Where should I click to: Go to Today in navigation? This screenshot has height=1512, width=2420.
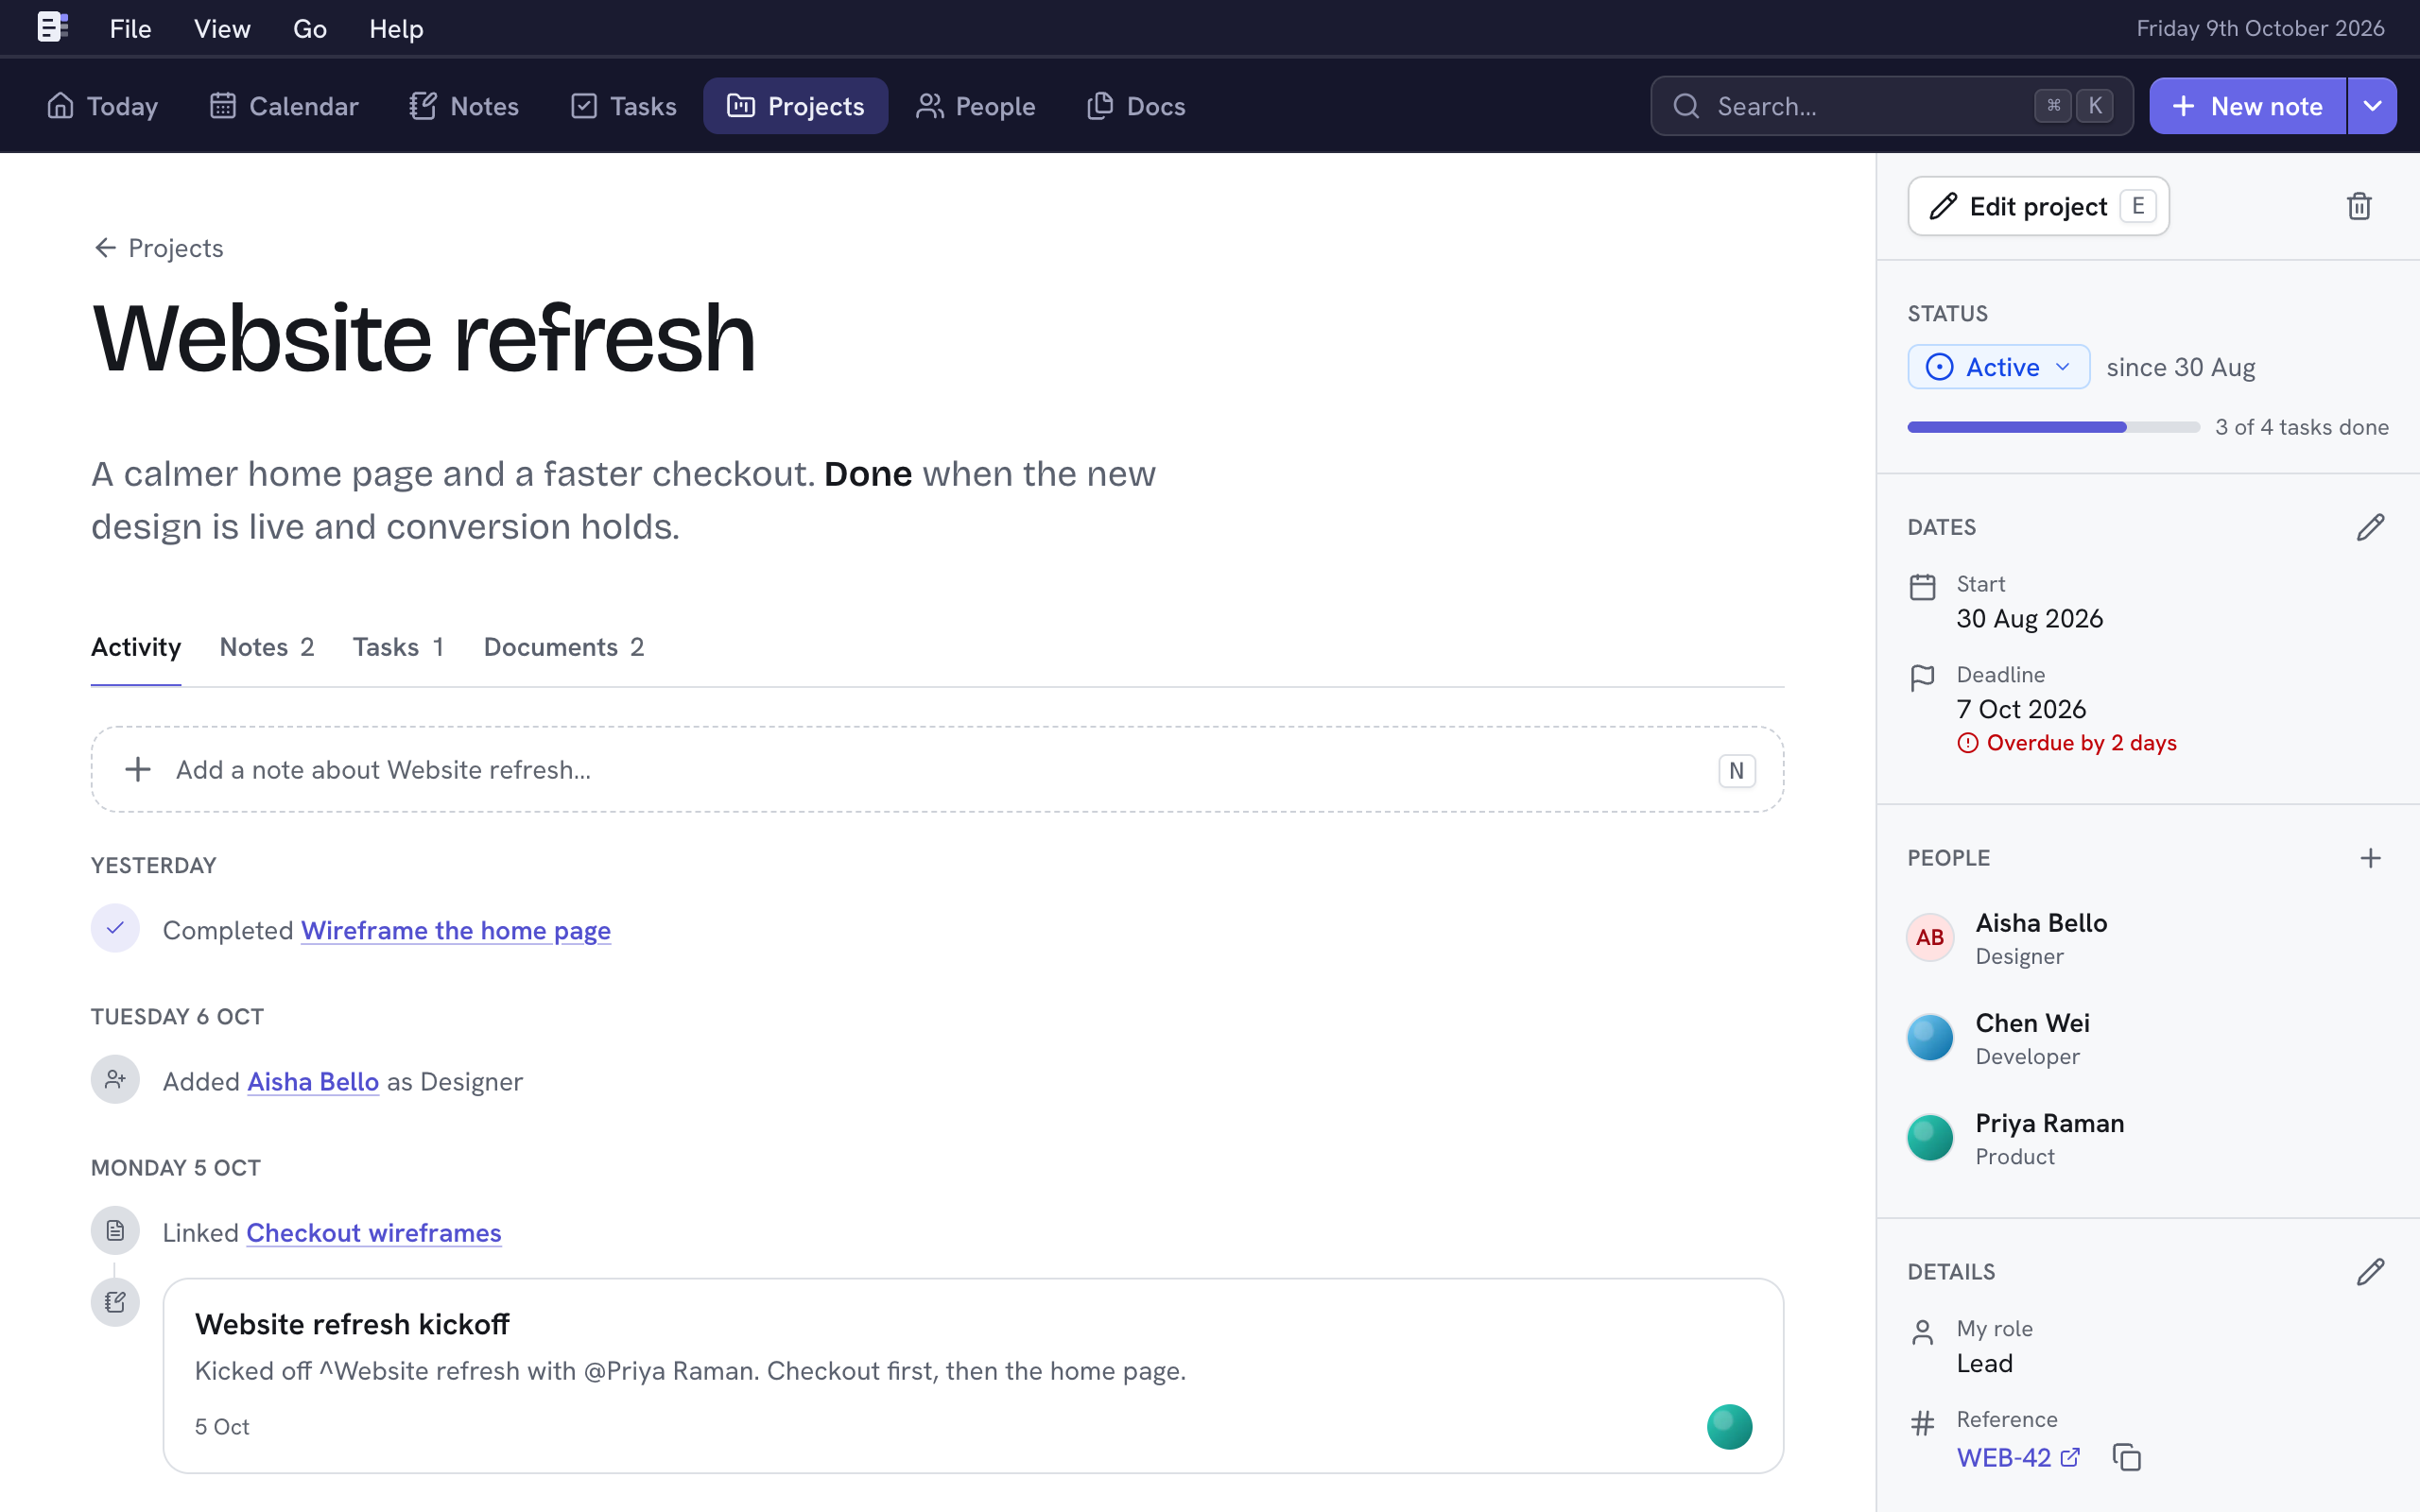click(102, 106)
